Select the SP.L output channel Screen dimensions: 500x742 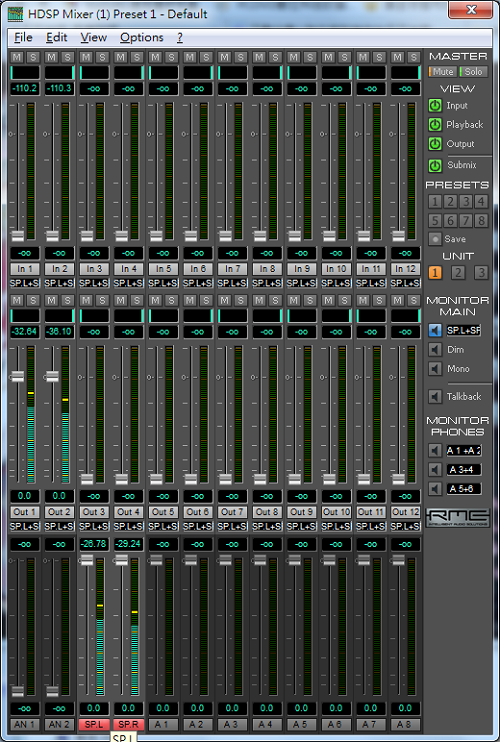(x=94, y=724)
